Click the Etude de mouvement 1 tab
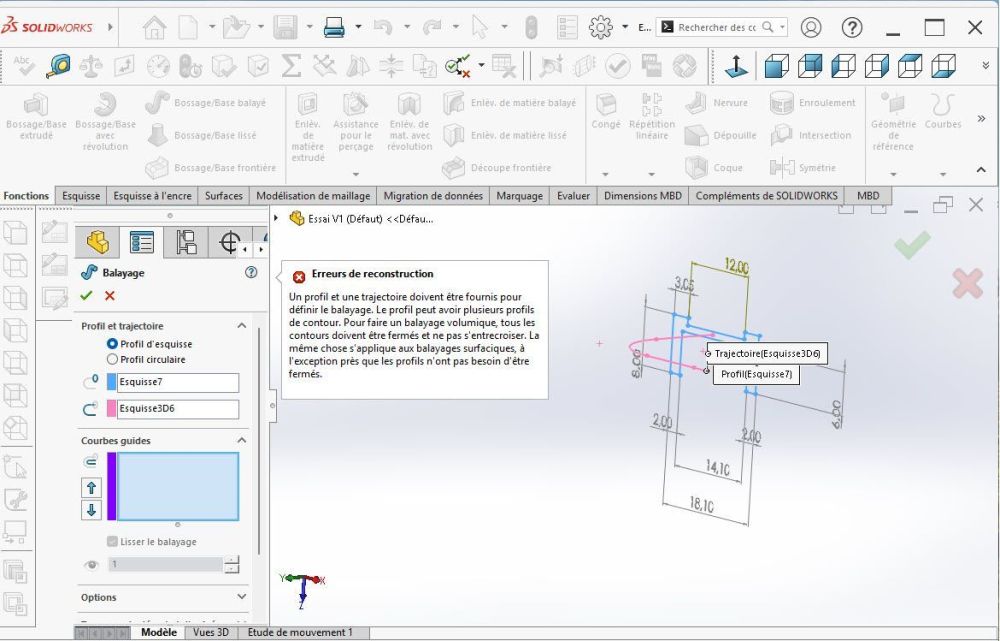 pos(300,632)
